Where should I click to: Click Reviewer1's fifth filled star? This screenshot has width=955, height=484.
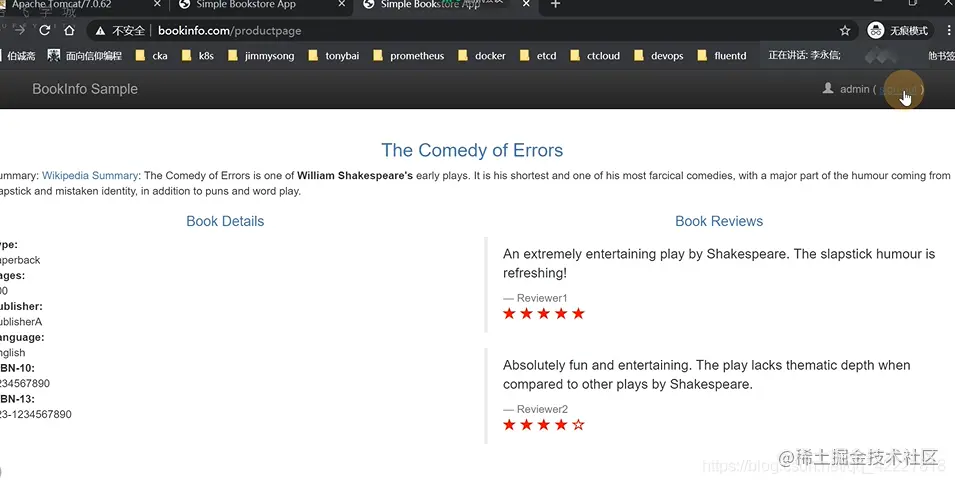578,314
